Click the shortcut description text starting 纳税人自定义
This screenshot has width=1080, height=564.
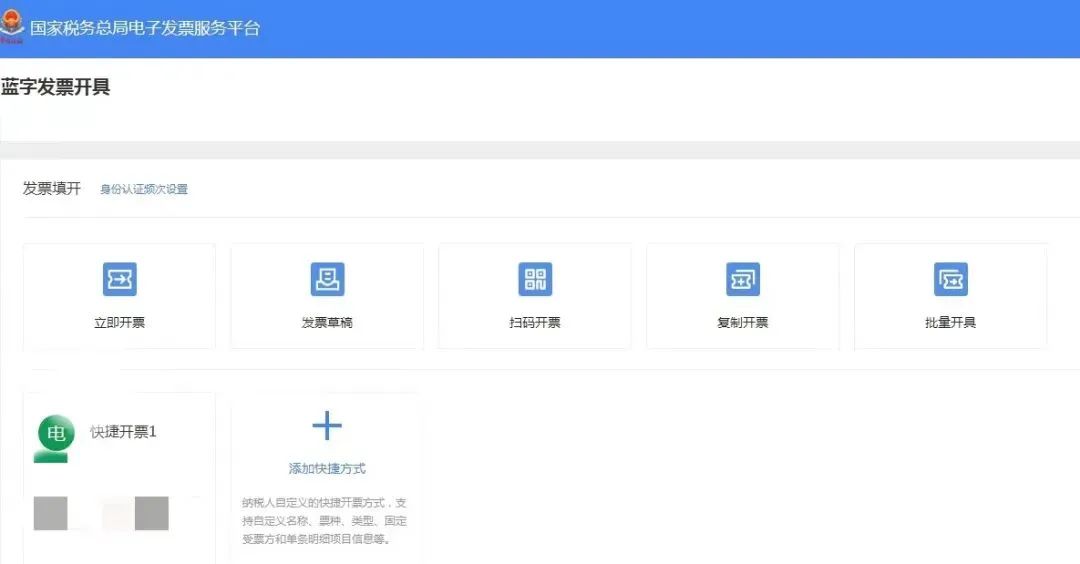325,521
